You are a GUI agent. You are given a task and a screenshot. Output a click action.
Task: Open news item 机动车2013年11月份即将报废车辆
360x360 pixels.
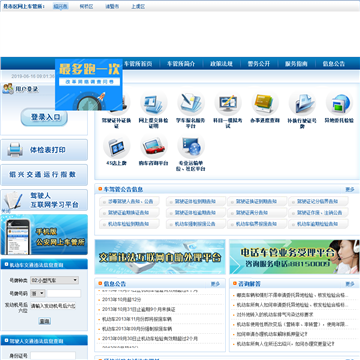pyautogui.click(x=137, y=319)
